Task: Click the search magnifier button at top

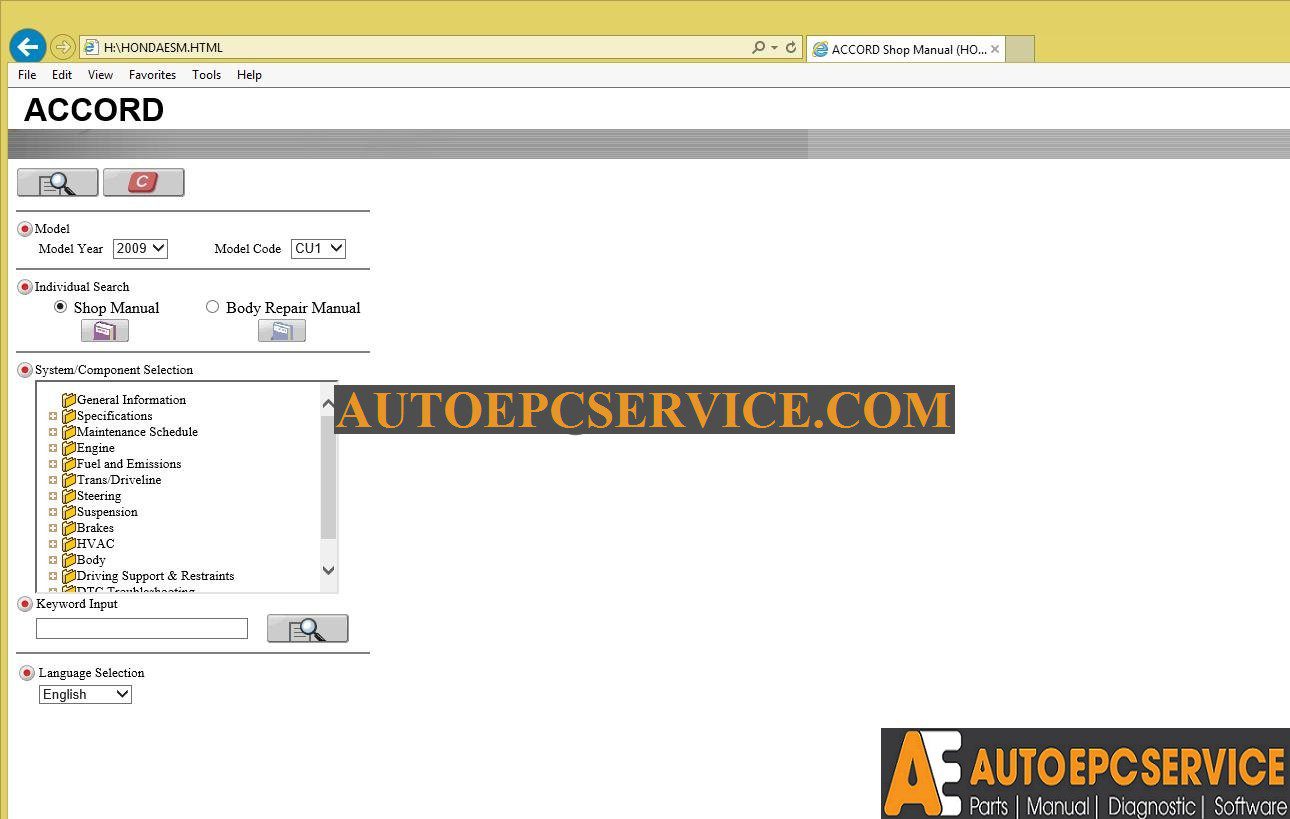Action: [58, 183]
